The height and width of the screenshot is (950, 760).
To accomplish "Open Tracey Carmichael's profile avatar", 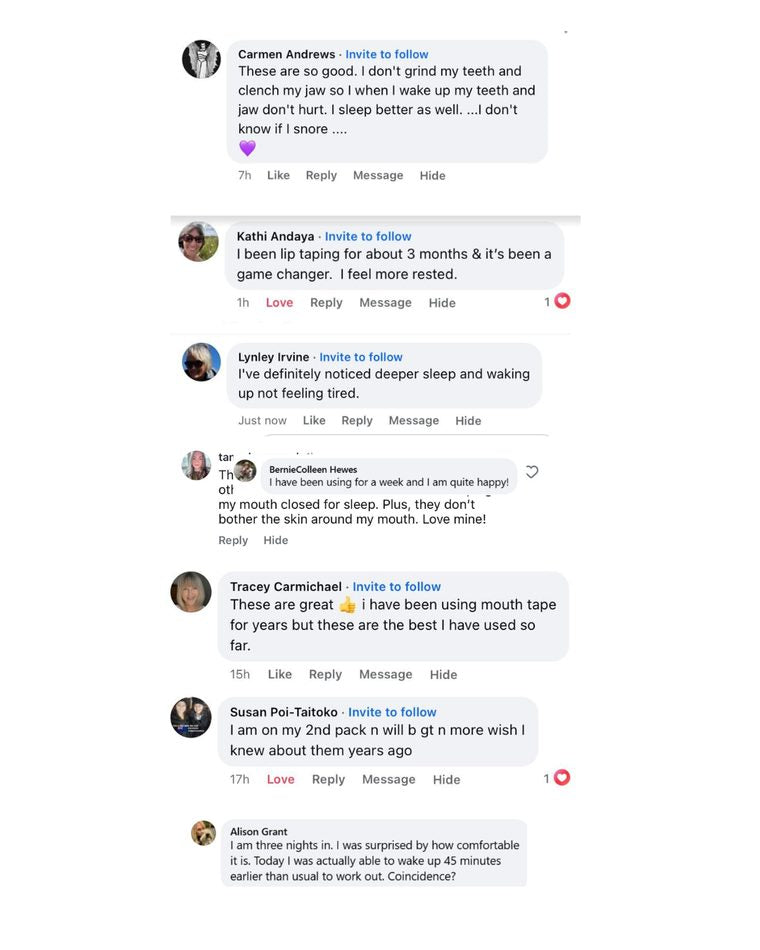I will point(191,592).
